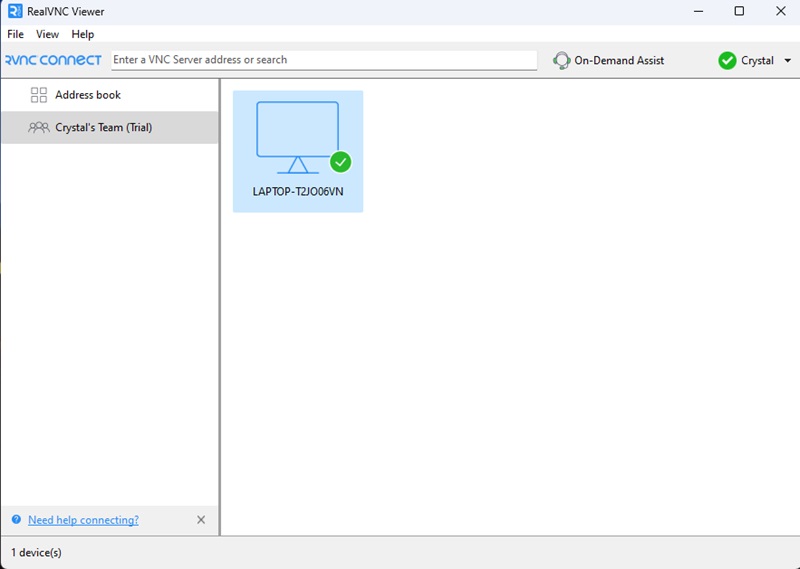Maximize the RealVNC Viewer window
Screen dimensions: 800x569
(x=739, y=11)
